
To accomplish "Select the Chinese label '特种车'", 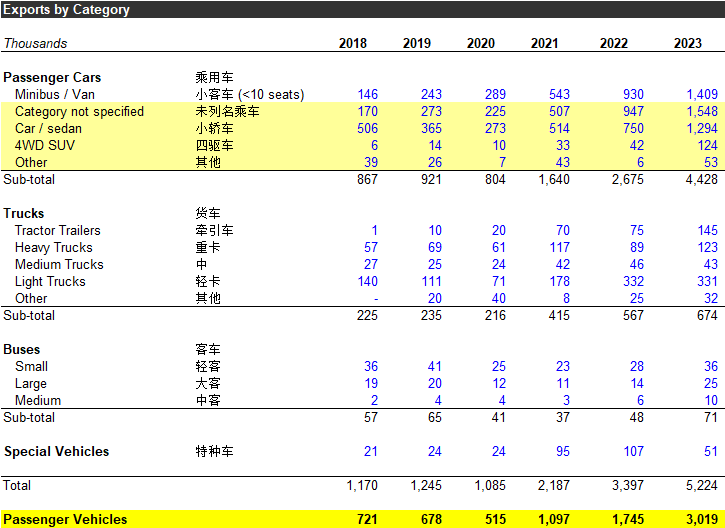I will pos(214,452).
